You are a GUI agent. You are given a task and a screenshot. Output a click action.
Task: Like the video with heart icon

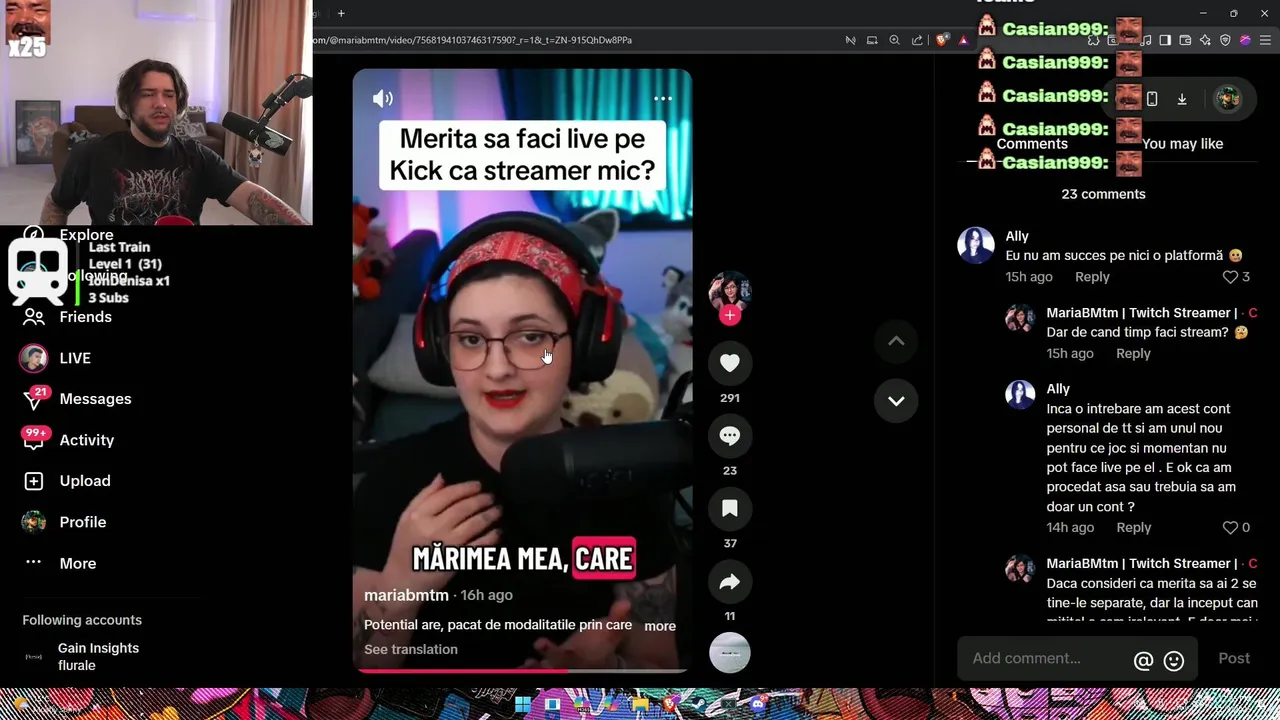pos(730,363)
